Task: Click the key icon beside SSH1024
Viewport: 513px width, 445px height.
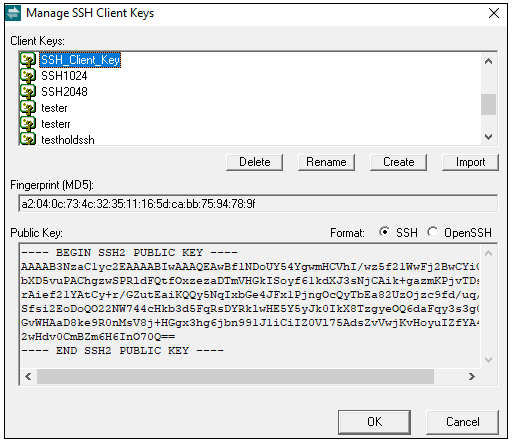Action: pos(28,76)
